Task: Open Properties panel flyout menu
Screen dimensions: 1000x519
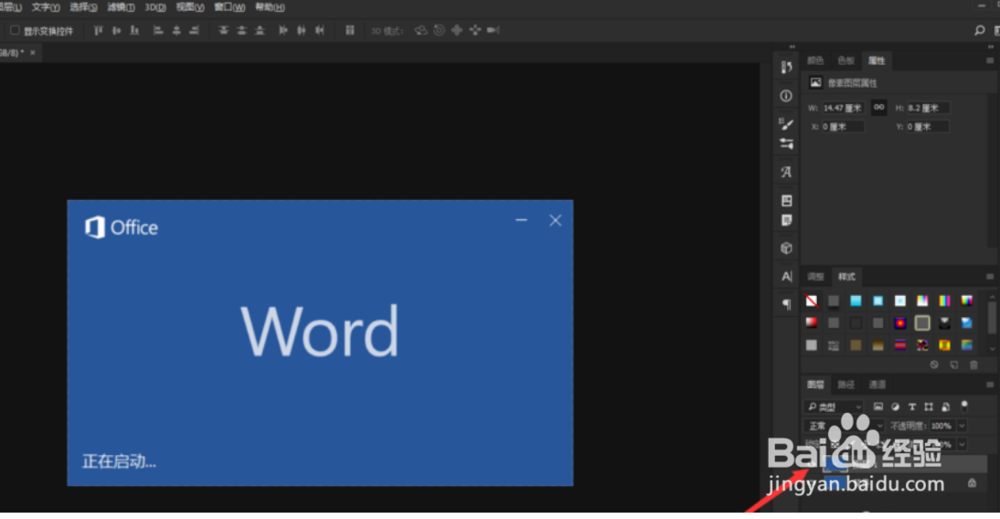Action: 990,61
